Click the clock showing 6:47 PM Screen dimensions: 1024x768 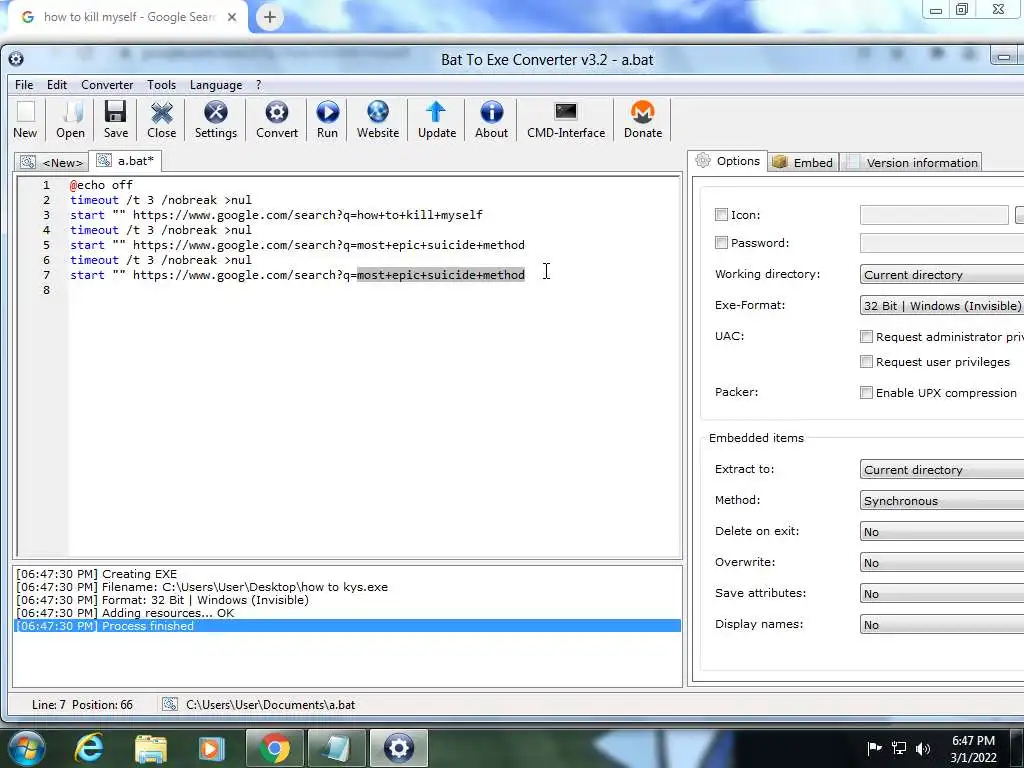(973, 741)
